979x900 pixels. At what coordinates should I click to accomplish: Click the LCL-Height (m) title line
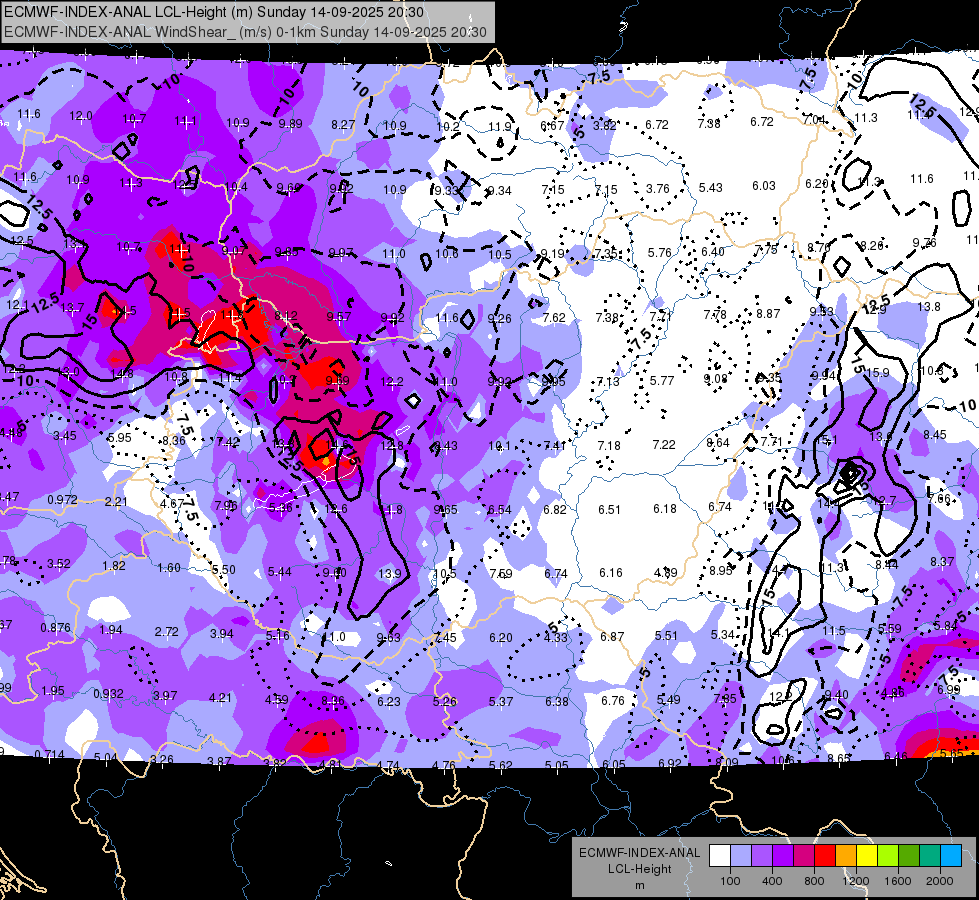(214, 12)
